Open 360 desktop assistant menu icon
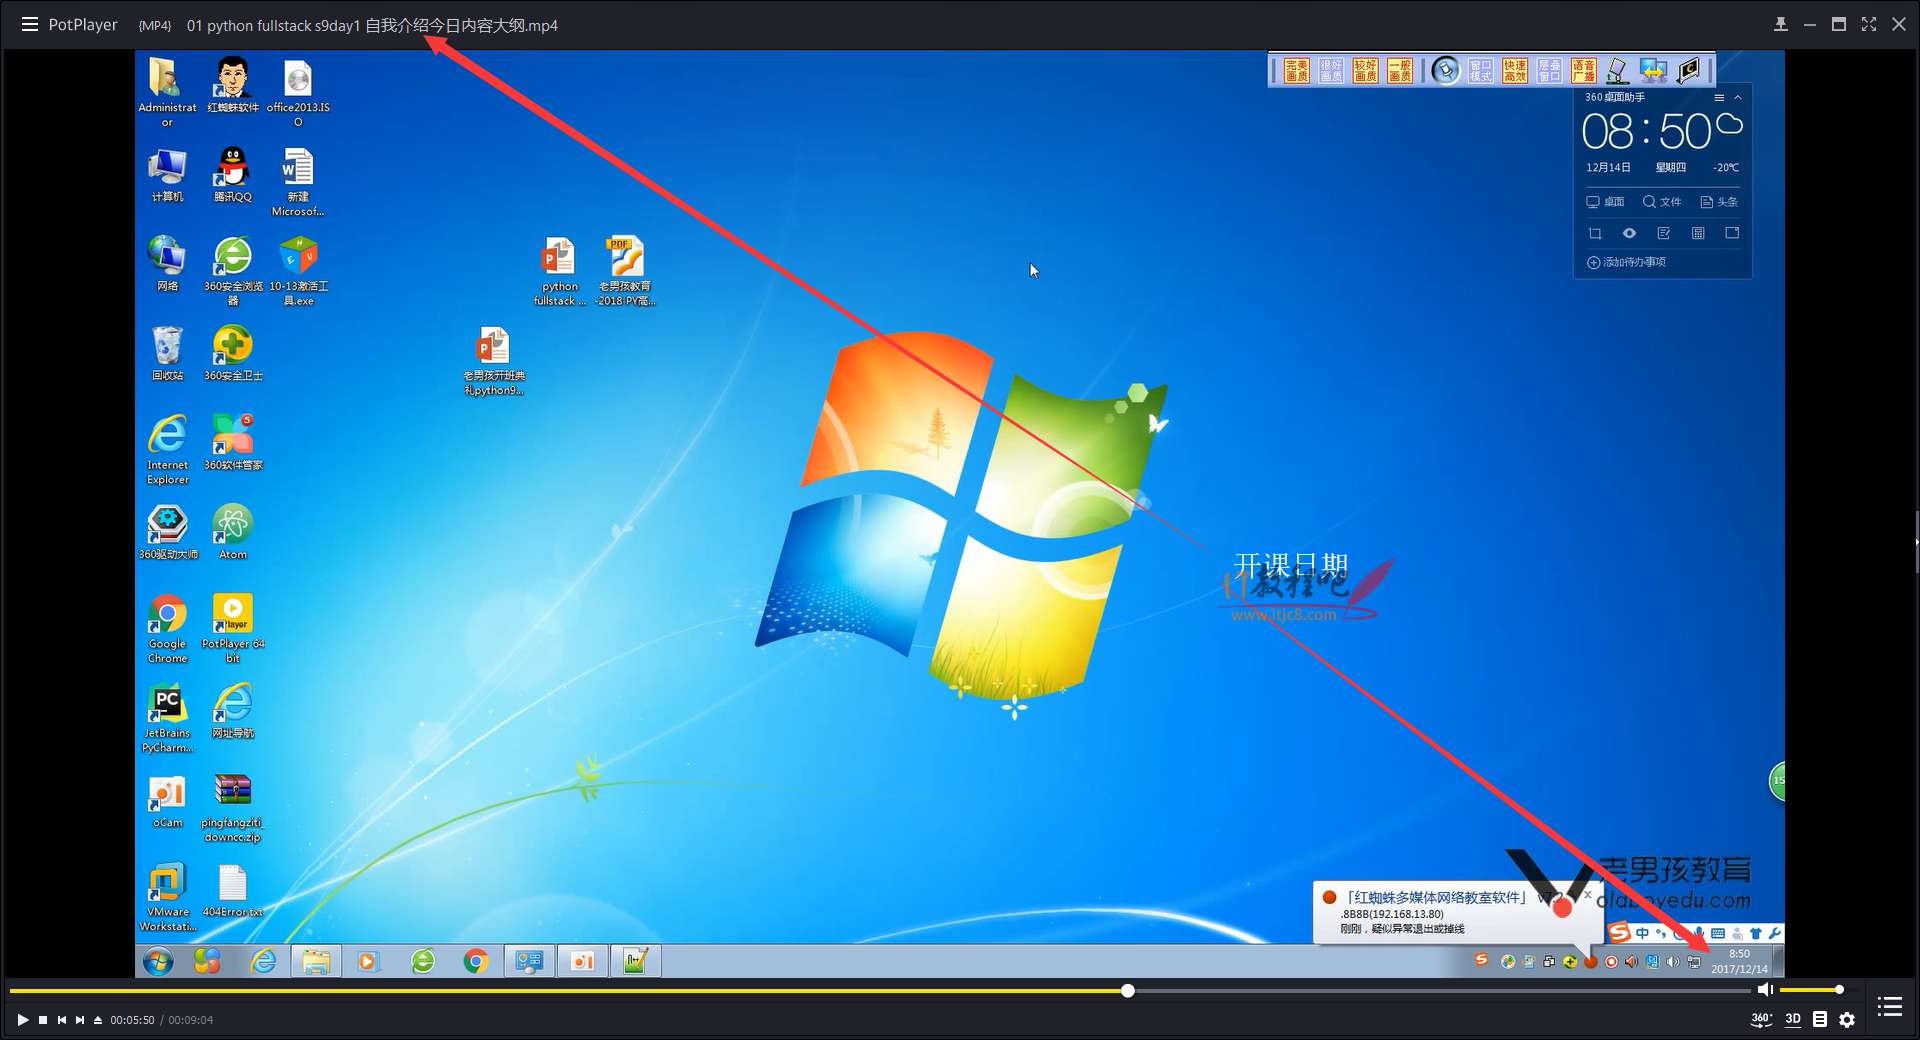1920x1040 pixels. click(x=1719, y=98)
